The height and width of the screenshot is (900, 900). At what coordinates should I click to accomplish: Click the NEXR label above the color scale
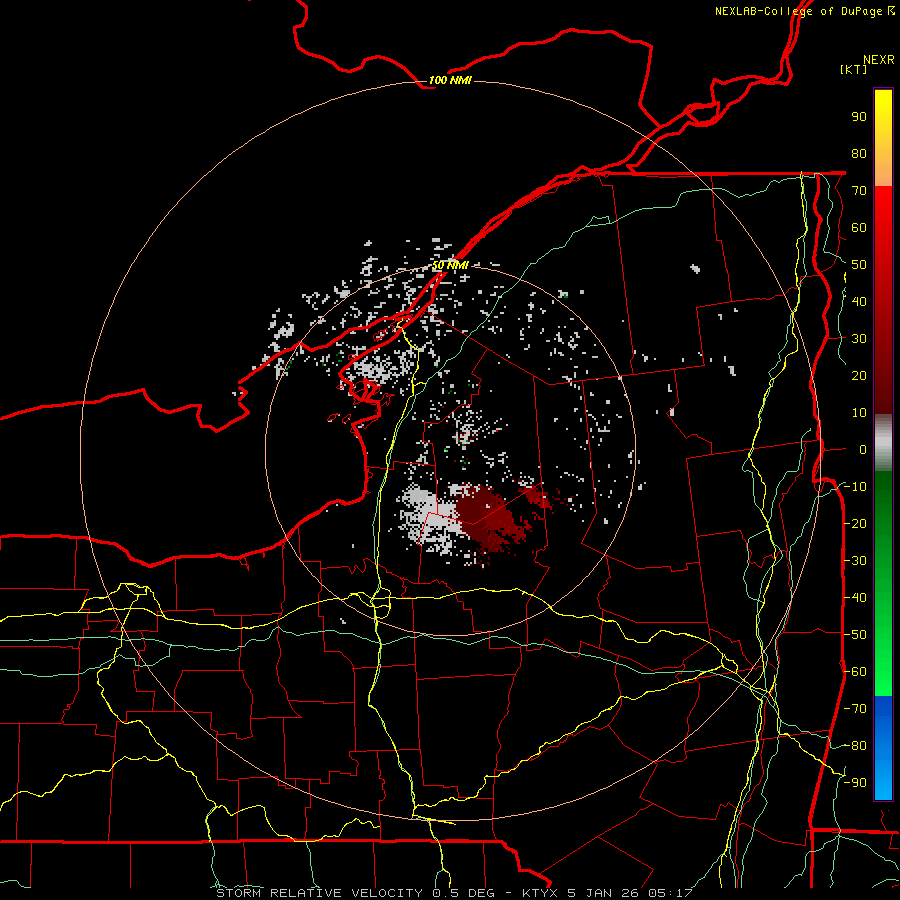[x=879, y=60]
